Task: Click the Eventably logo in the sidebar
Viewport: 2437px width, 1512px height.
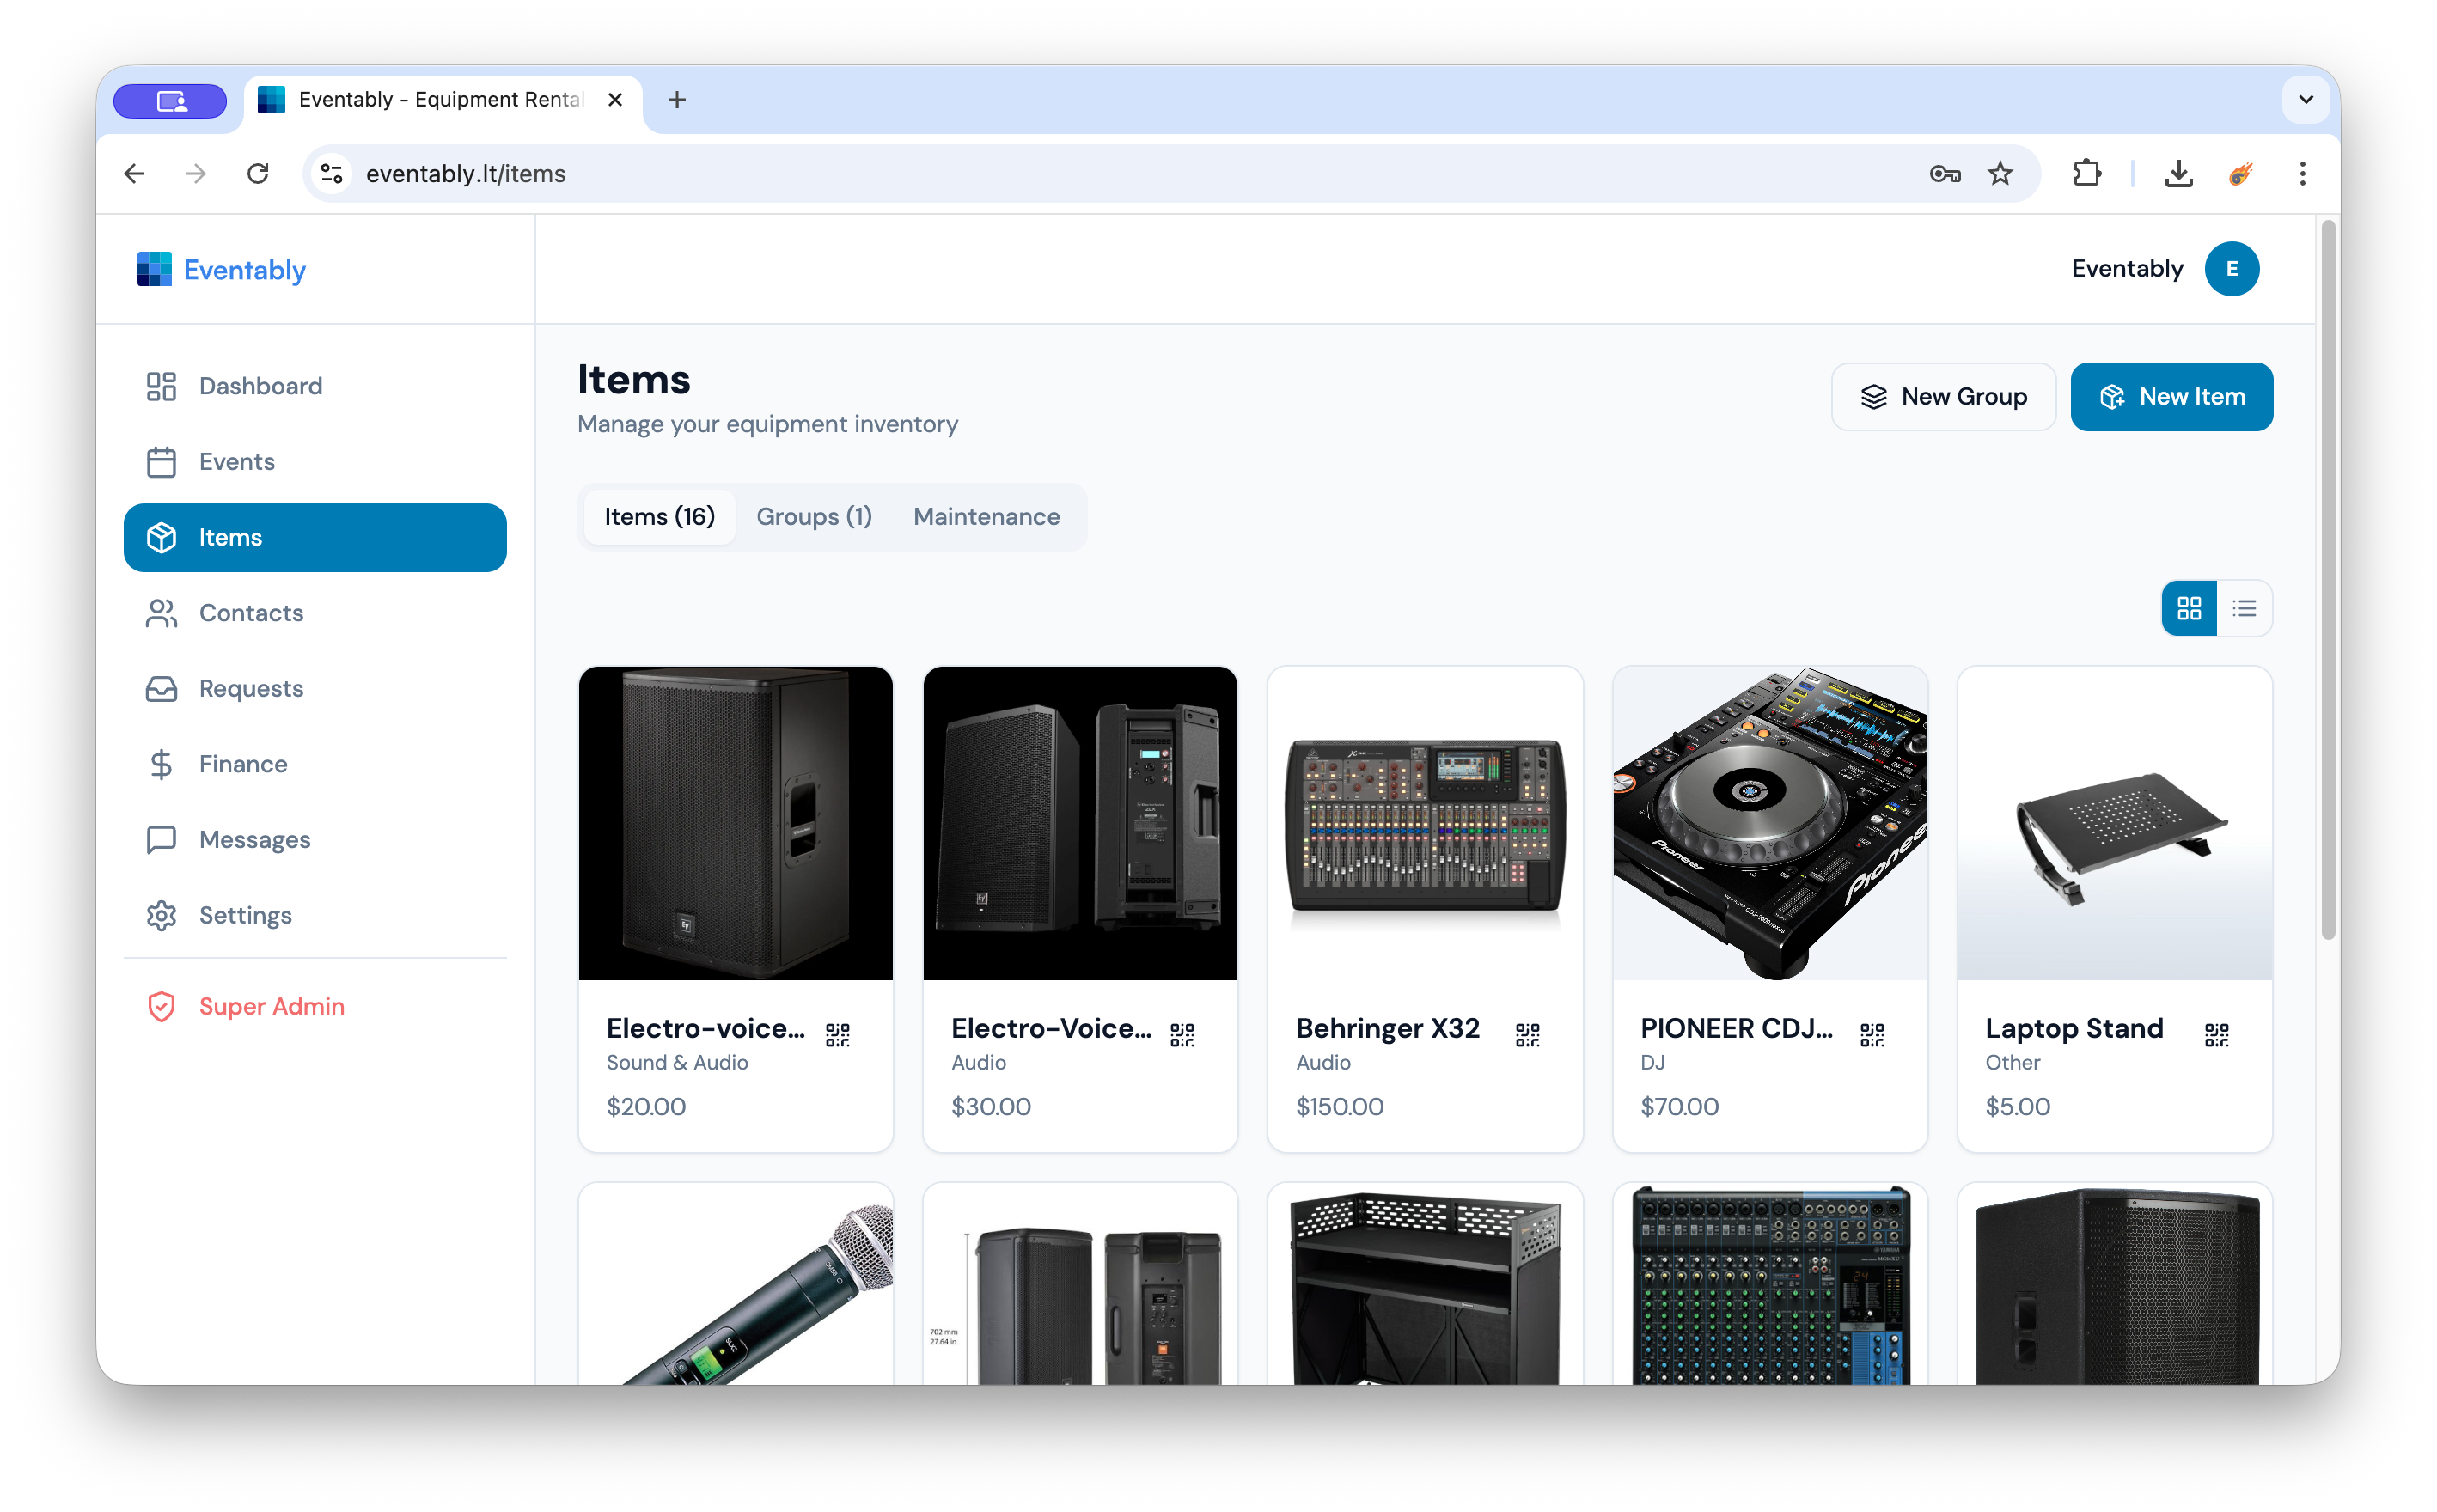Action: pyautogui.click(x=221, y=269)
